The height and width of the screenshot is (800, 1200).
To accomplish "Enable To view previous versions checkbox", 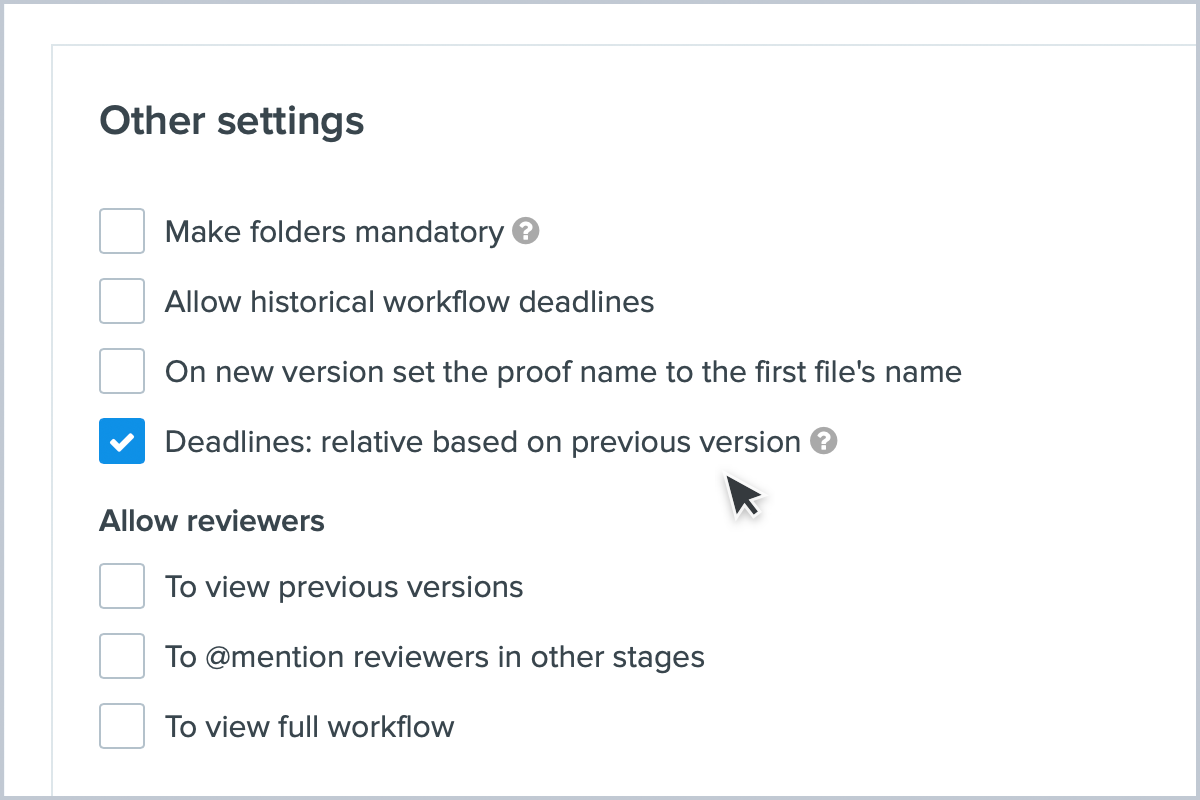I will click(x=122, y=586).
